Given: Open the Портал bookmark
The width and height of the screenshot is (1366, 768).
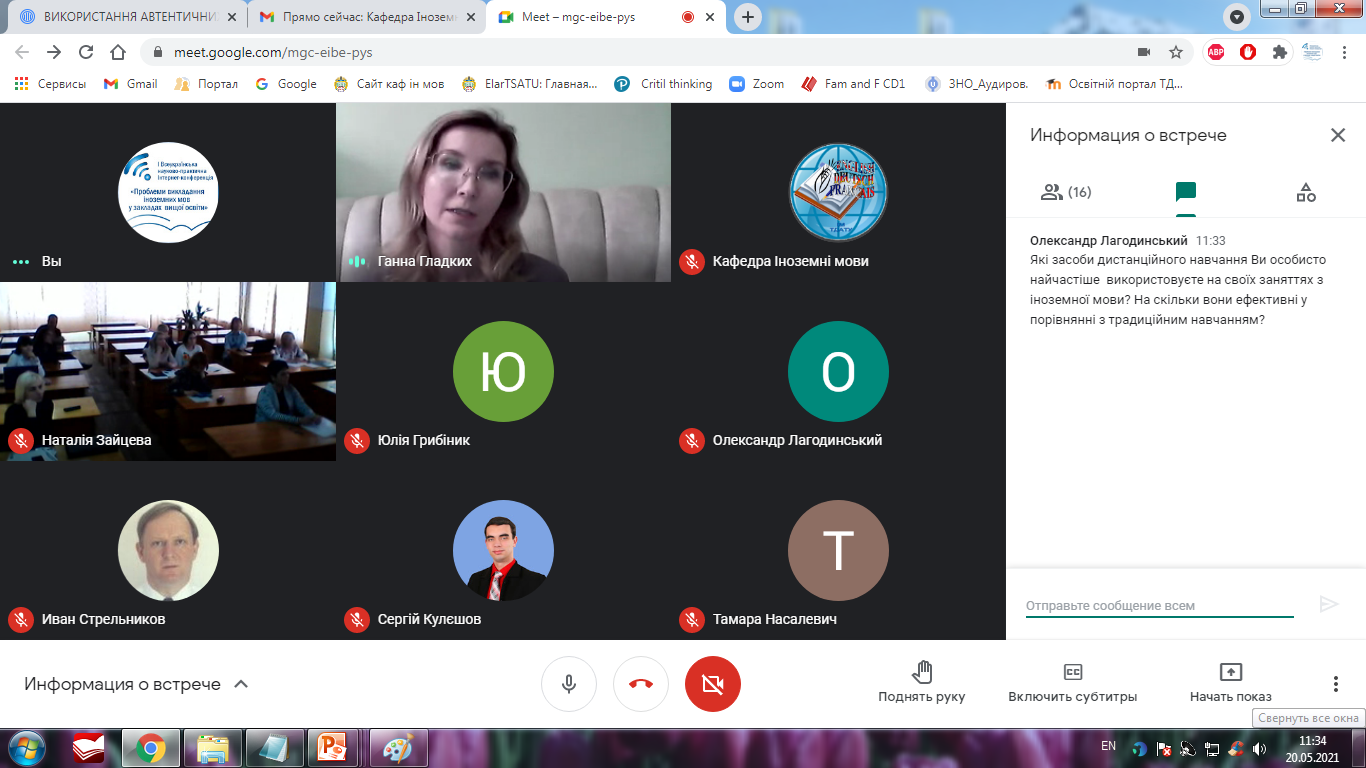Looking at the screenshot, I should pyautogui.click(x=206, y=84).
